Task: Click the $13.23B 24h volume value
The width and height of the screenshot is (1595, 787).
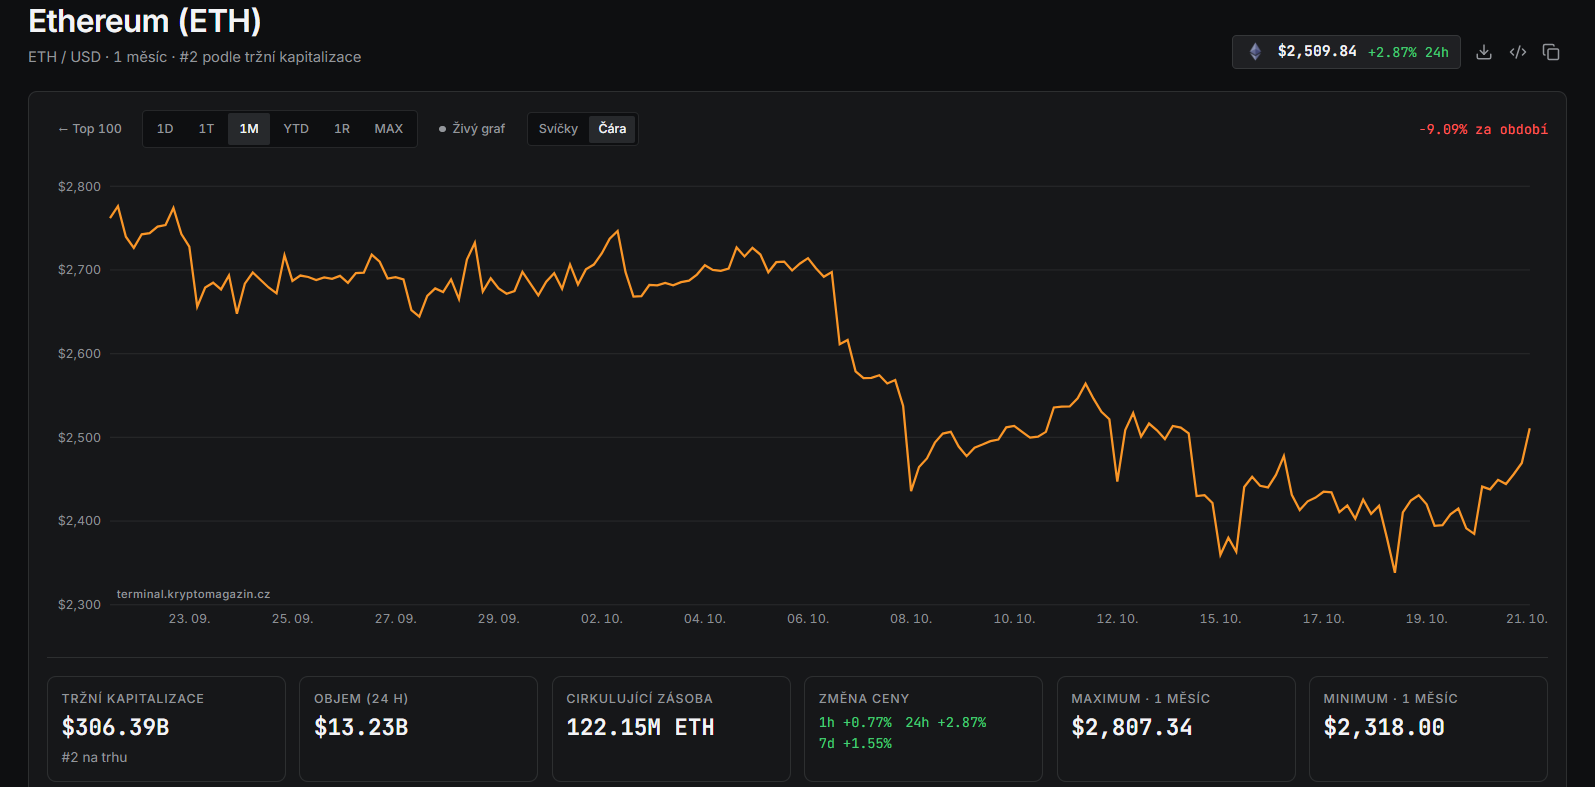Action: pos(361,727)
